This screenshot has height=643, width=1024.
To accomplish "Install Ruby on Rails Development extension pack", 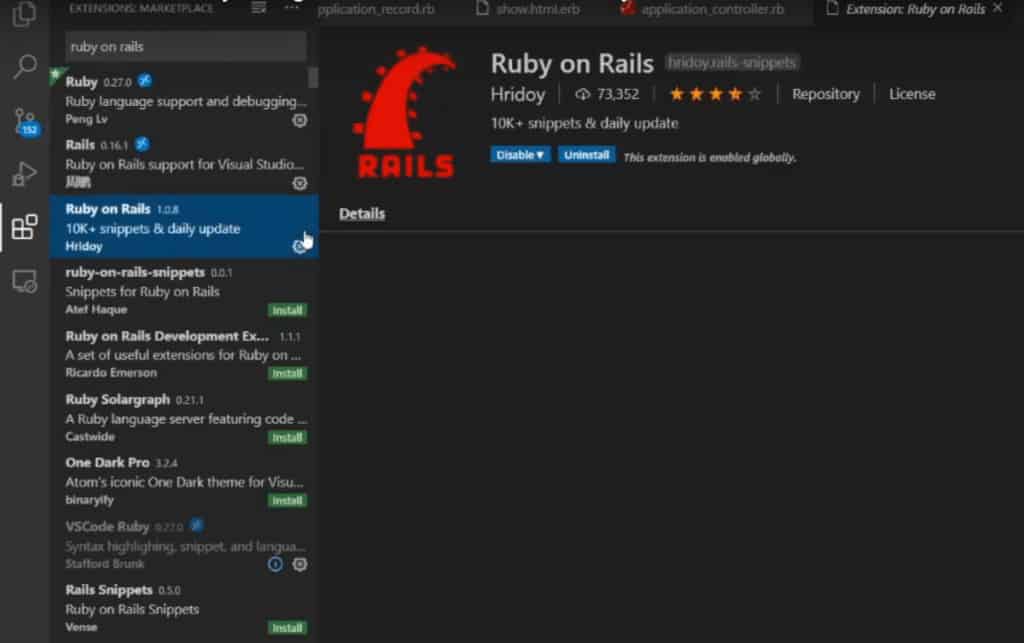I will [x=287, y=373].
